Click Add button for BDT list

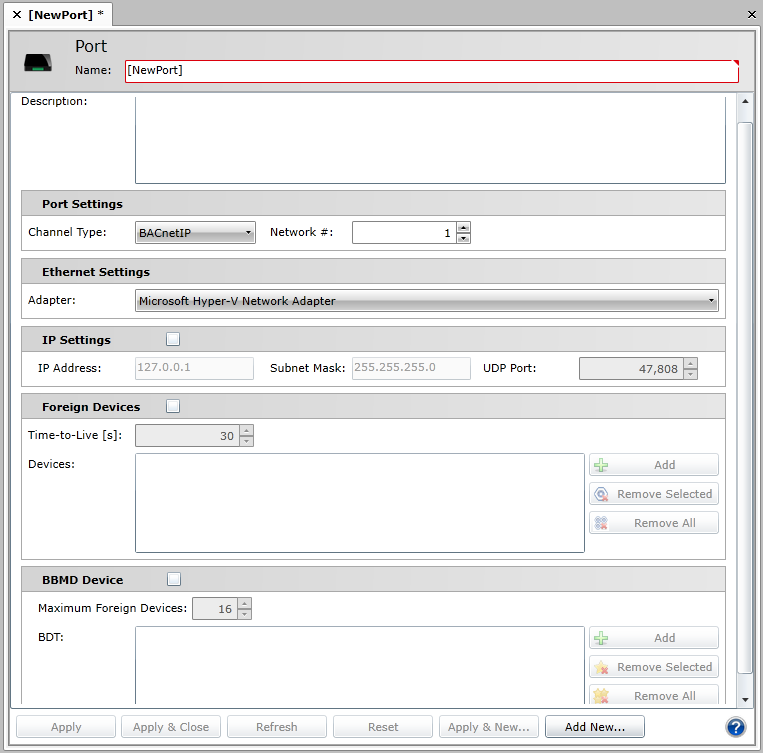click(x=654, y=638)
